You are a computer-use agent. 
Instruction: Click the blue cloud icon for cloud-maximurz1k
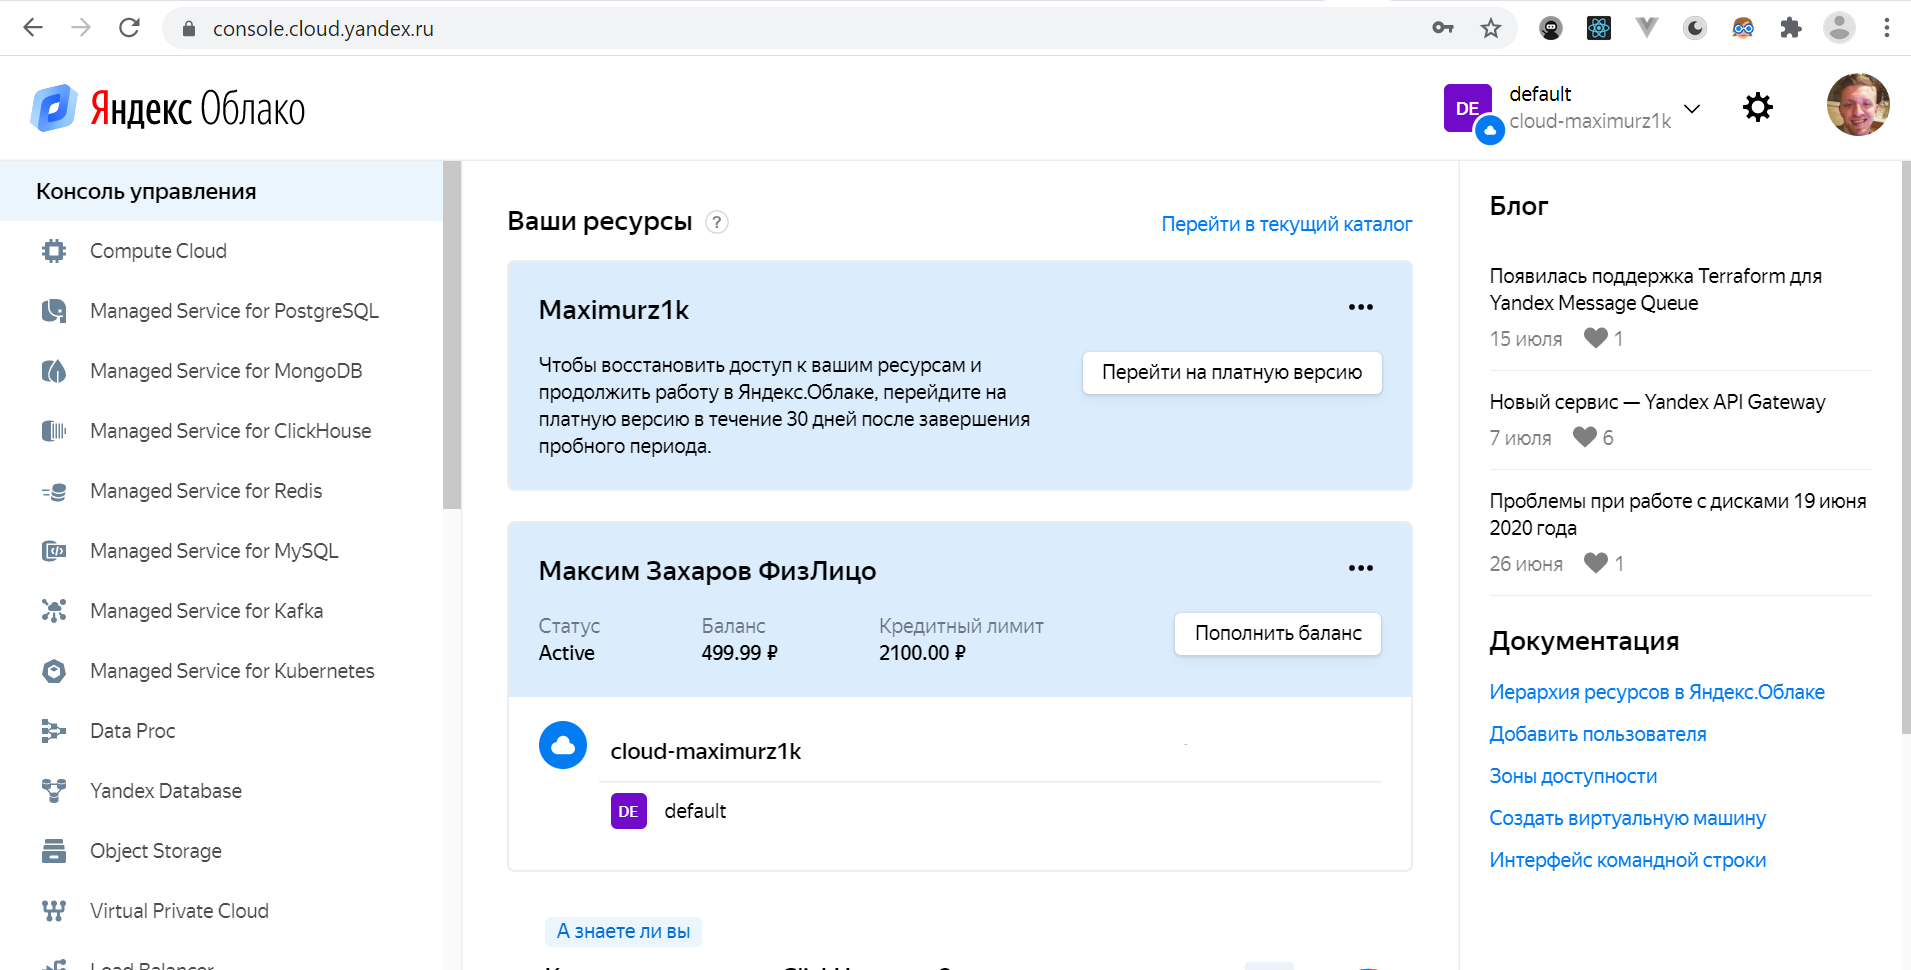pos(563,745)
